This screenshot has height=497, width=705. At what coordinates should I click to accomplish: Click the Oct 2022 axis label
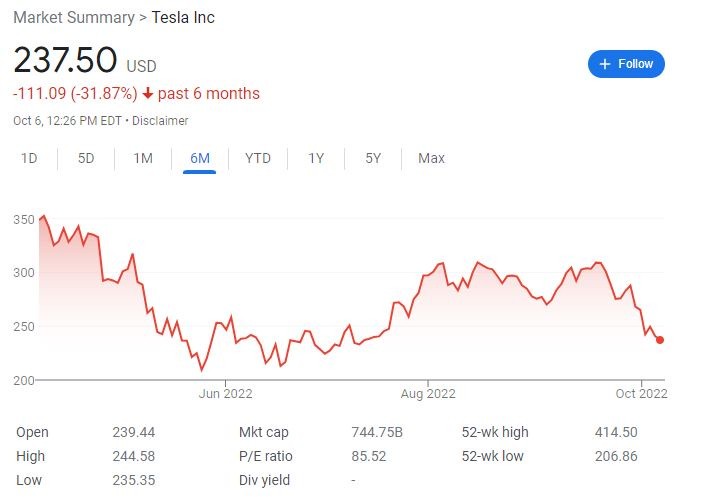click(x=640, y=394)
